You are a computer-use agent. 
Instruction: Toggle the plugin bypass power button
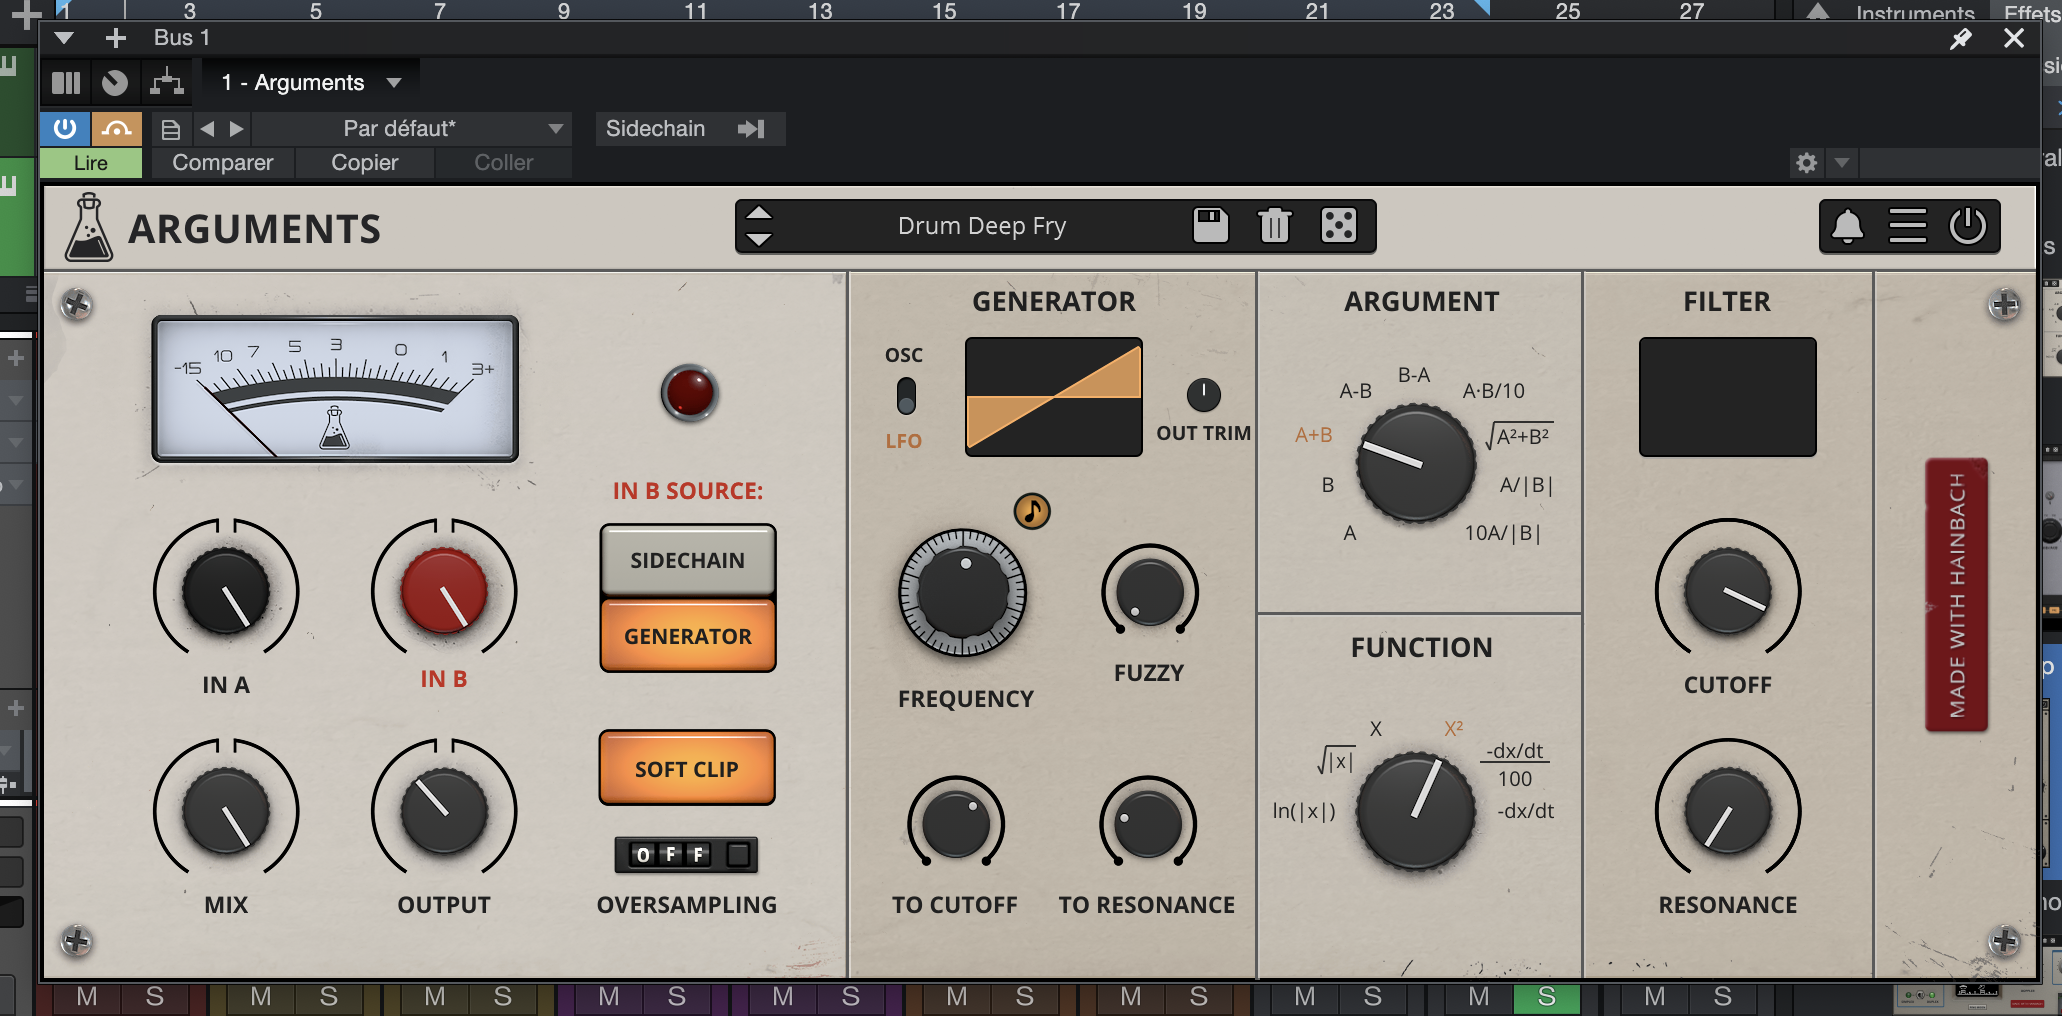(65, 129)
